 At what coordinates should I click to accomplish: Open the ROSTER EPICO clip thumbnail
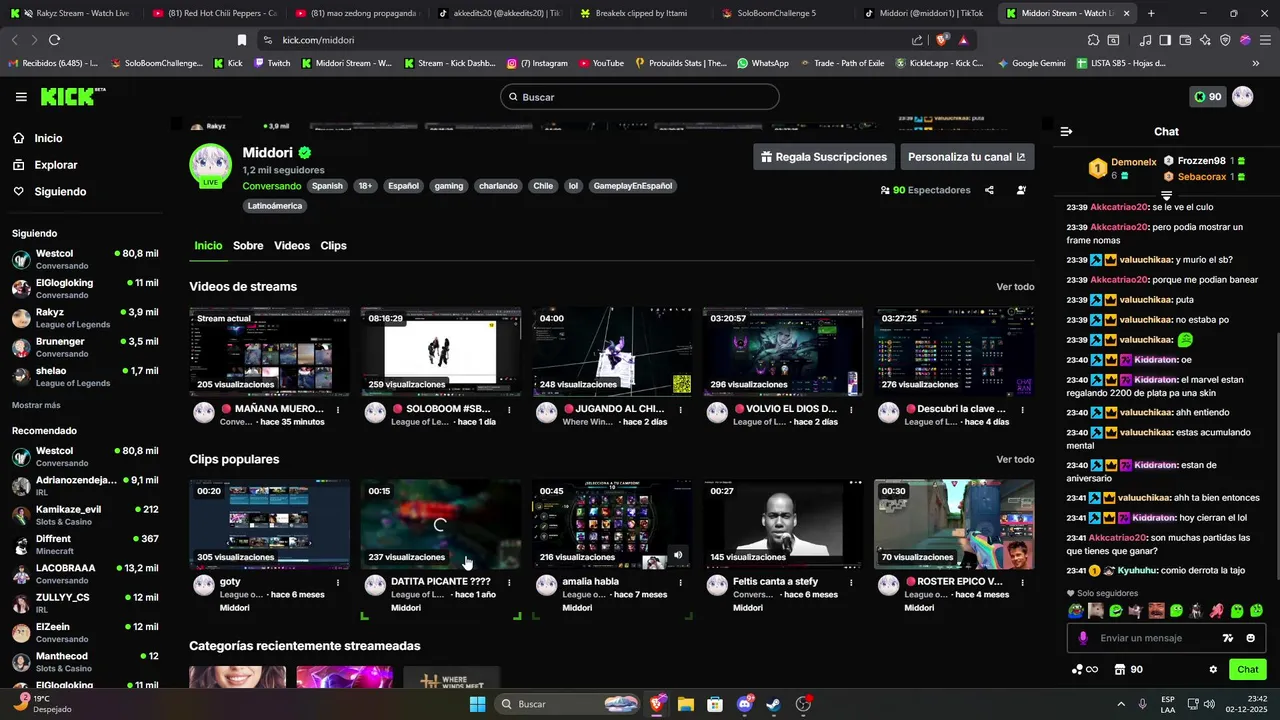pos(954,524)
